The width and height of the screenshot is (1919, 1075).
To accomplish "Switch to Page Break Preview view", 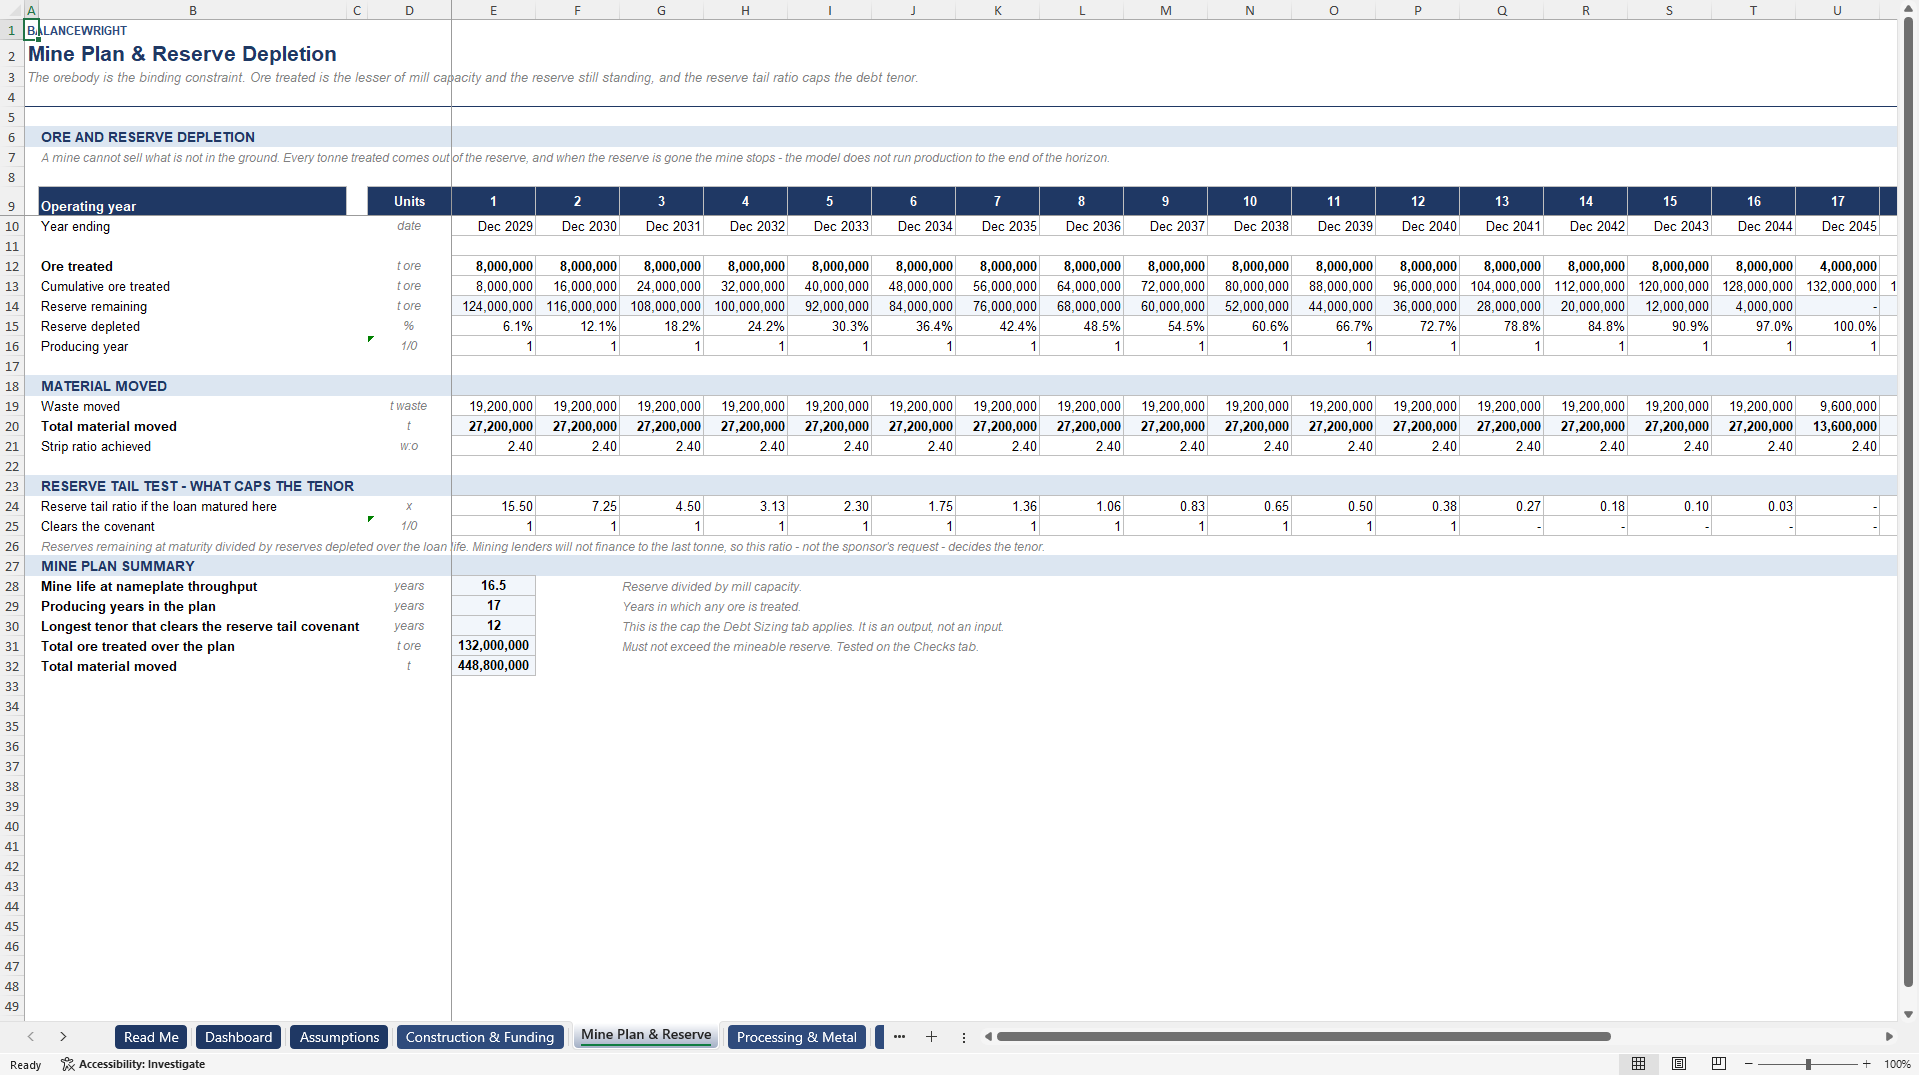I will point(1719,1064).
